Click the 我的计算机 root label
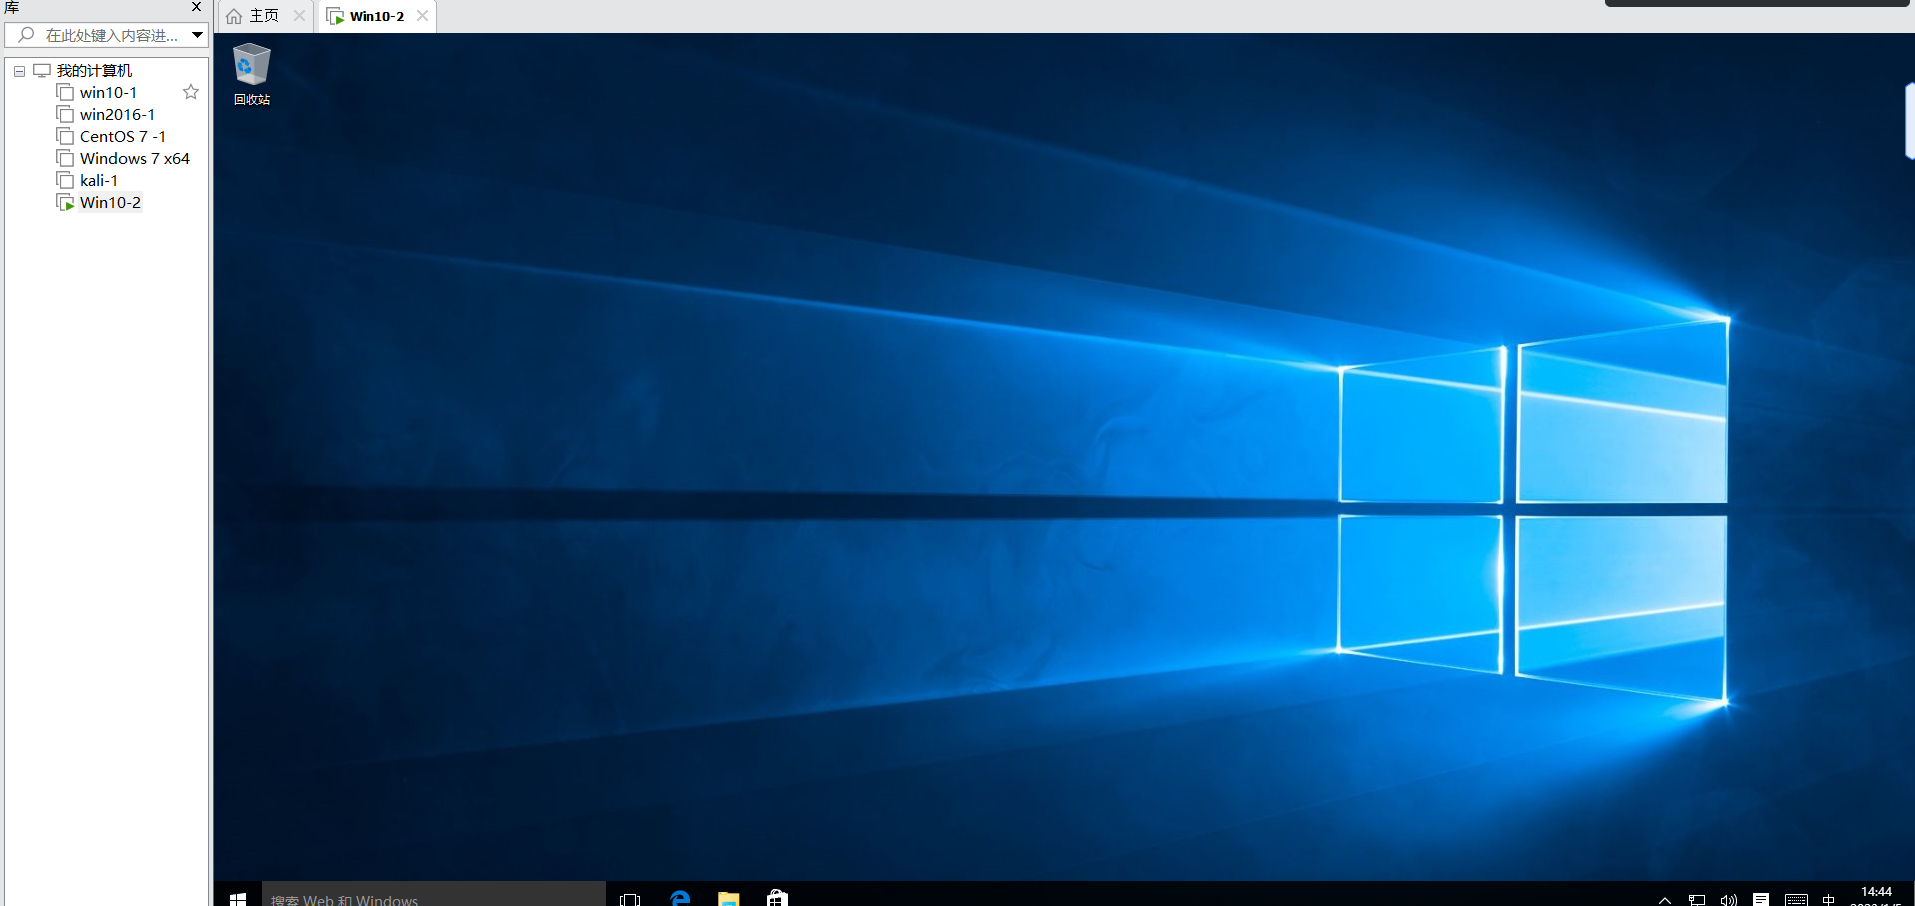Viewport: 1915px width, 906px height. [94, 70]
